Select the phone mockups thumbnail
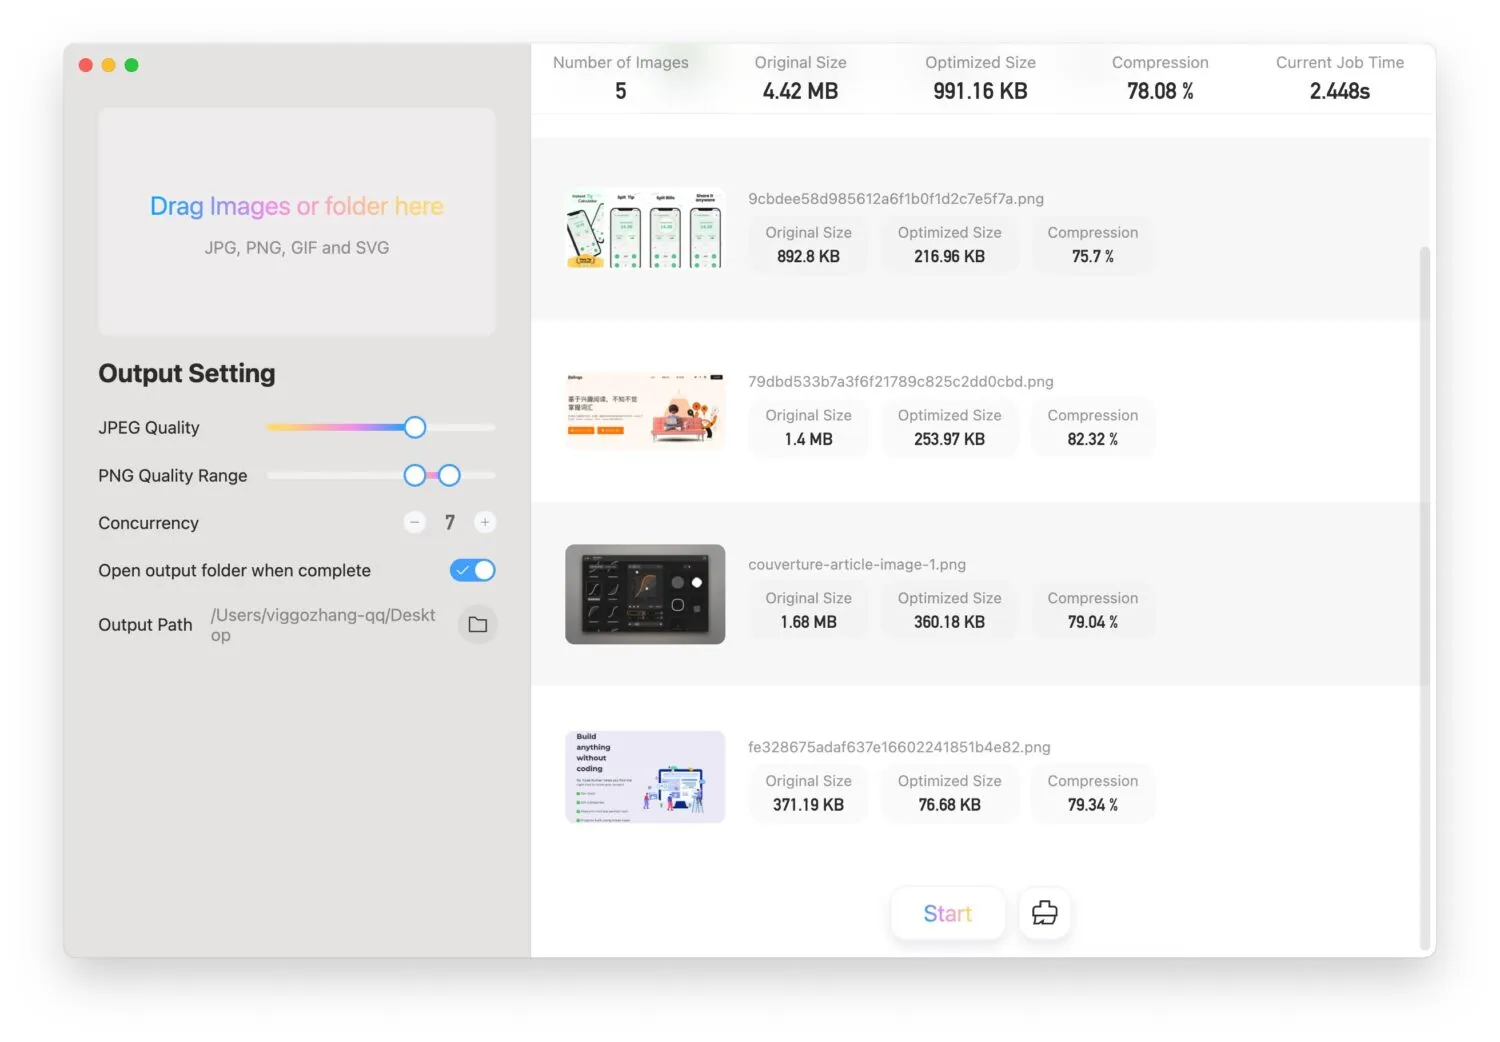This screenshot has height=1042, width=1500. [645, 229]
